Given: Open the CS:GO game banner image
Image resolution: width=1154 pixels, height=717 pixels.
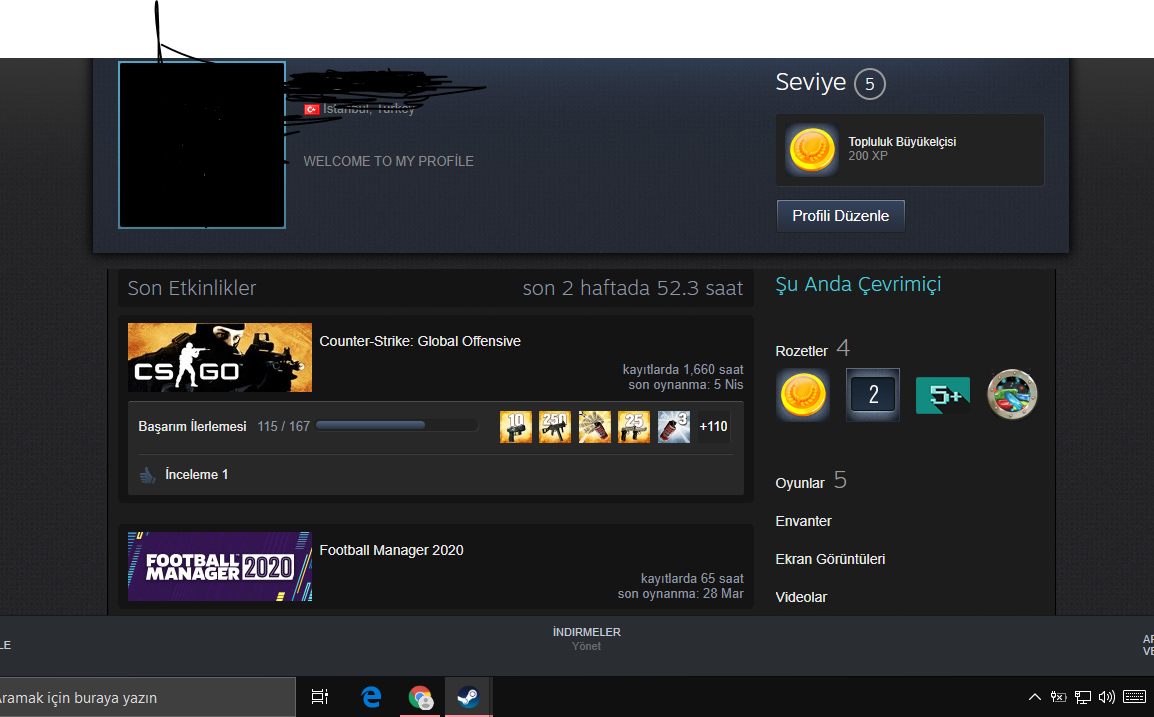Looking at the screenshot, I should (220, 358).
